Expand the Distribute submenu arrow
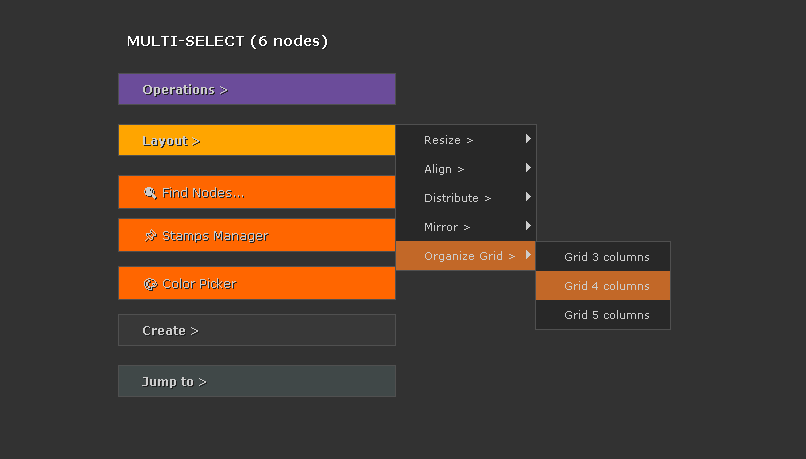 click(x=528, y=197)
